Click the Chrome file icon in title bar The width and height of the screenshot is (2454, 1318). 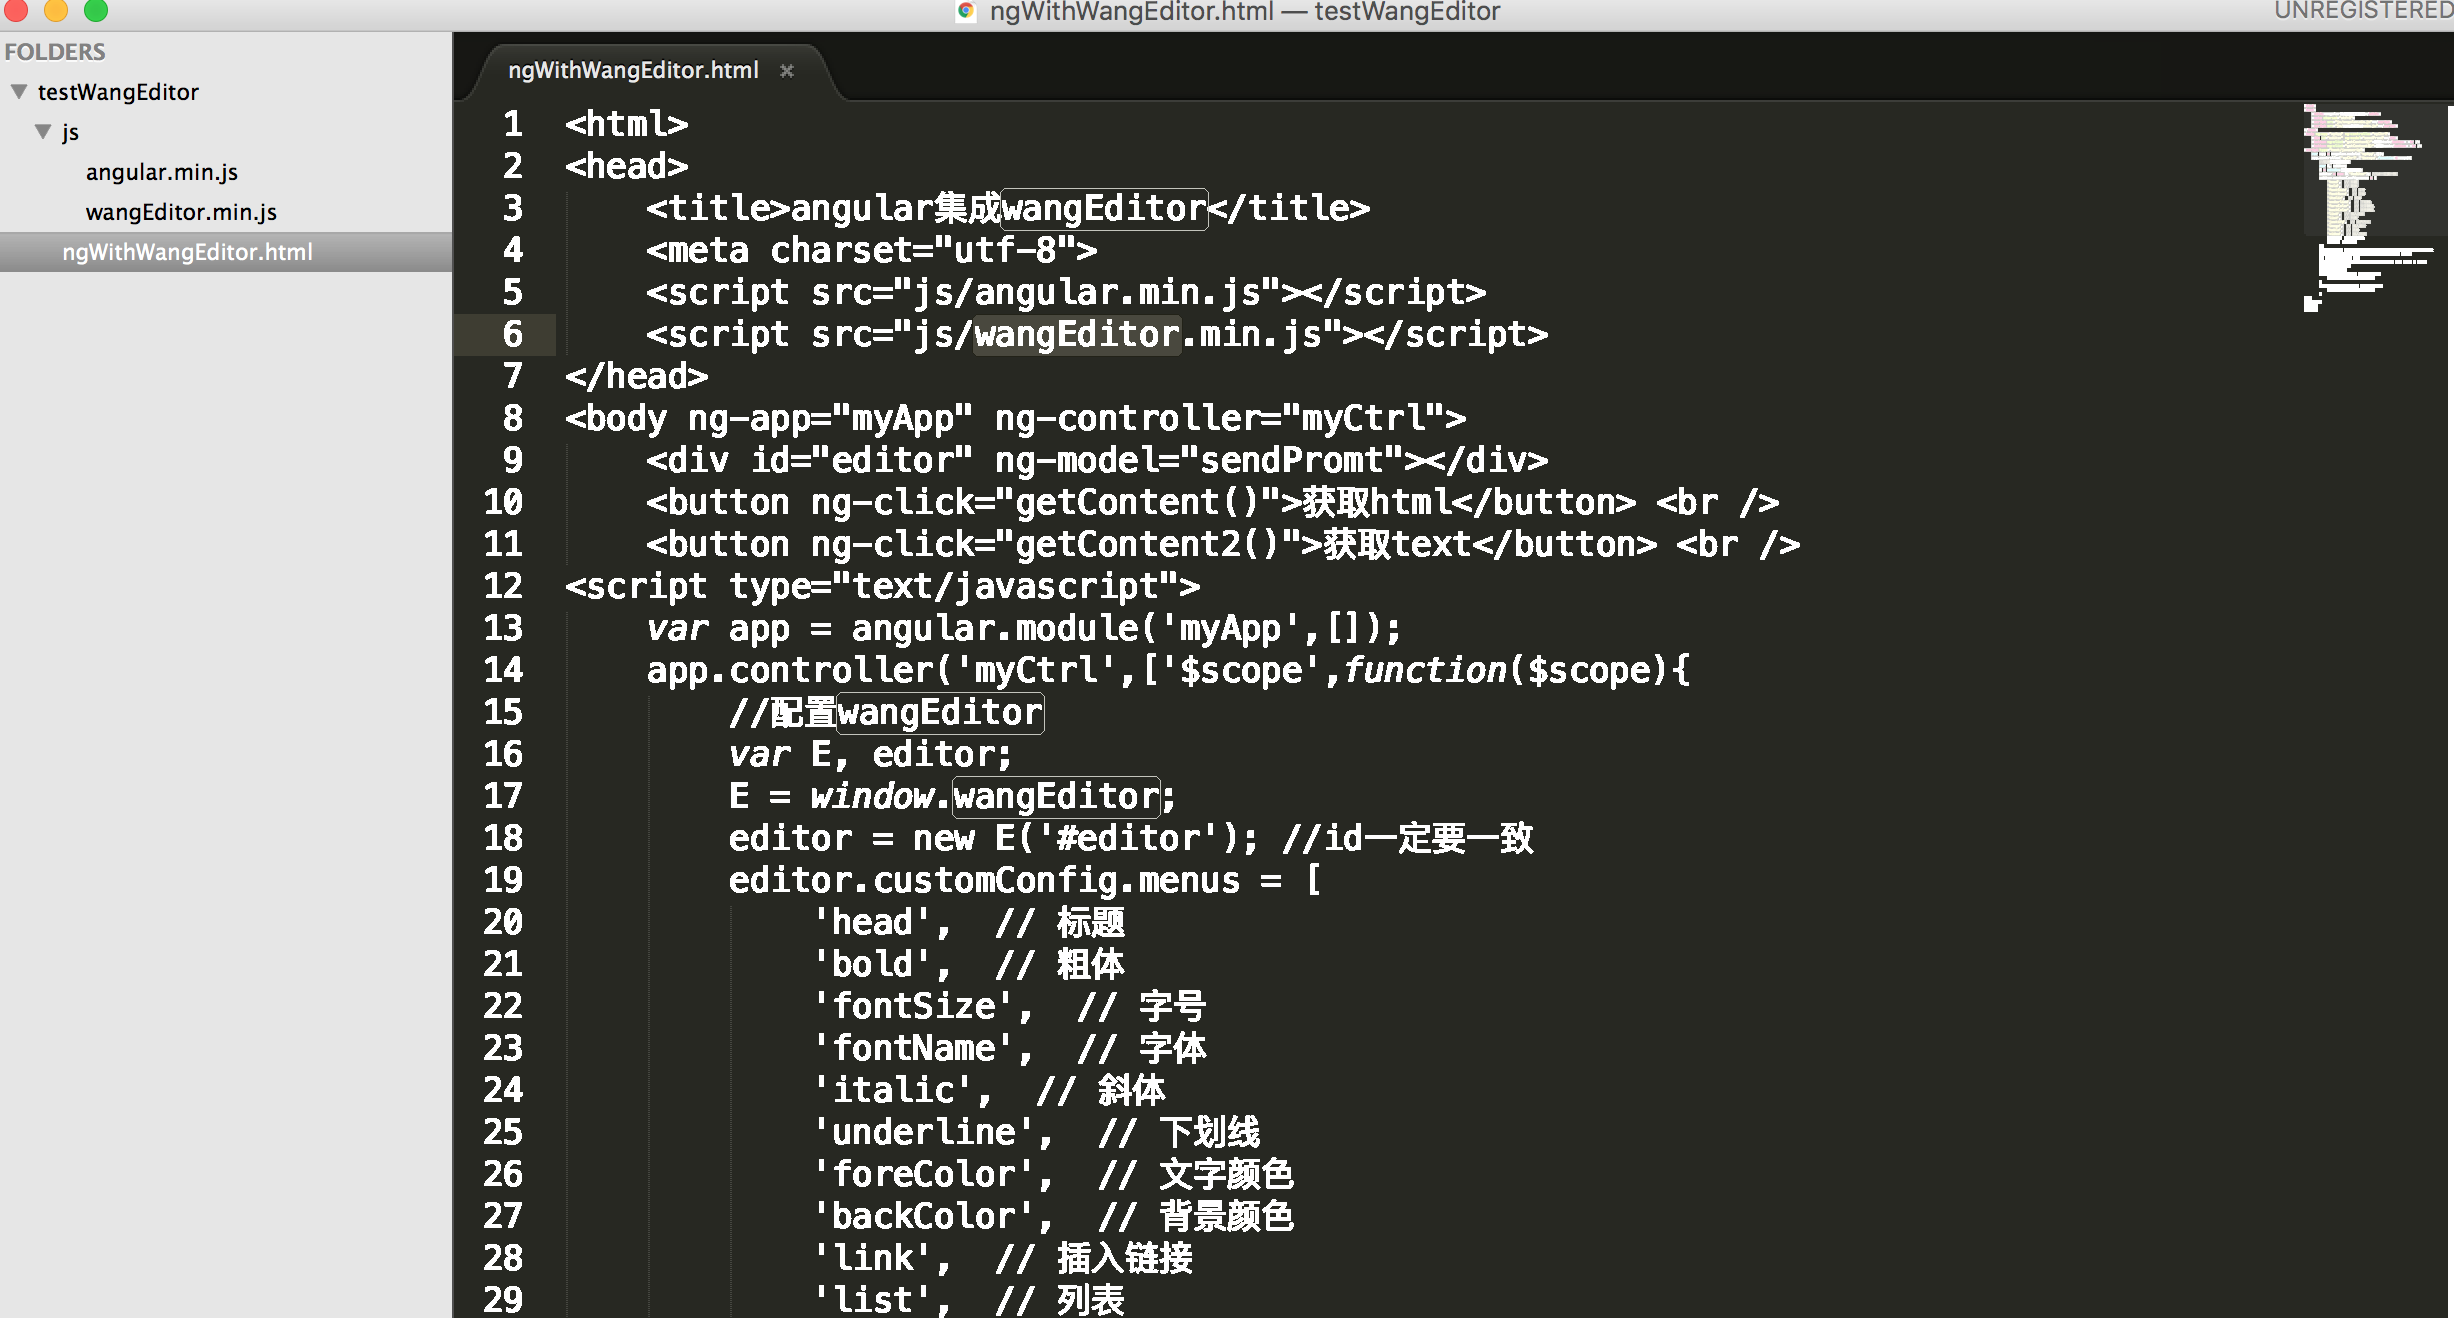coord(966,11)
